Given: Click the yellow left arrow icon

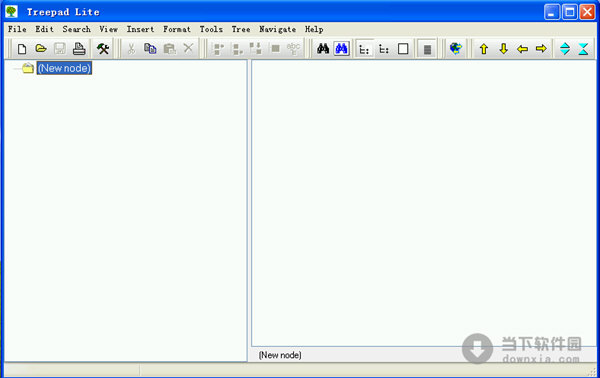Looking at the screenshot, I should [x=522, y=49].
